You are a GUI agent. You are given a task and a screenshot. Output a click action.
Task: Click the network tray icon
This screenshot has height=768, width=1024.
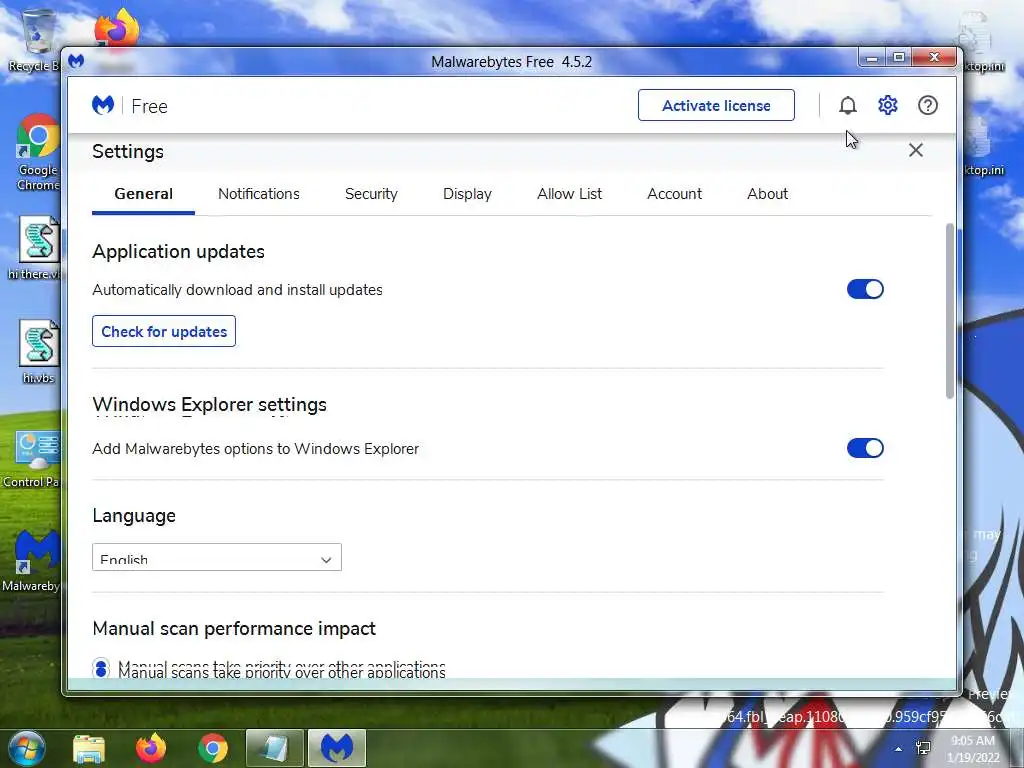[923, 748]
